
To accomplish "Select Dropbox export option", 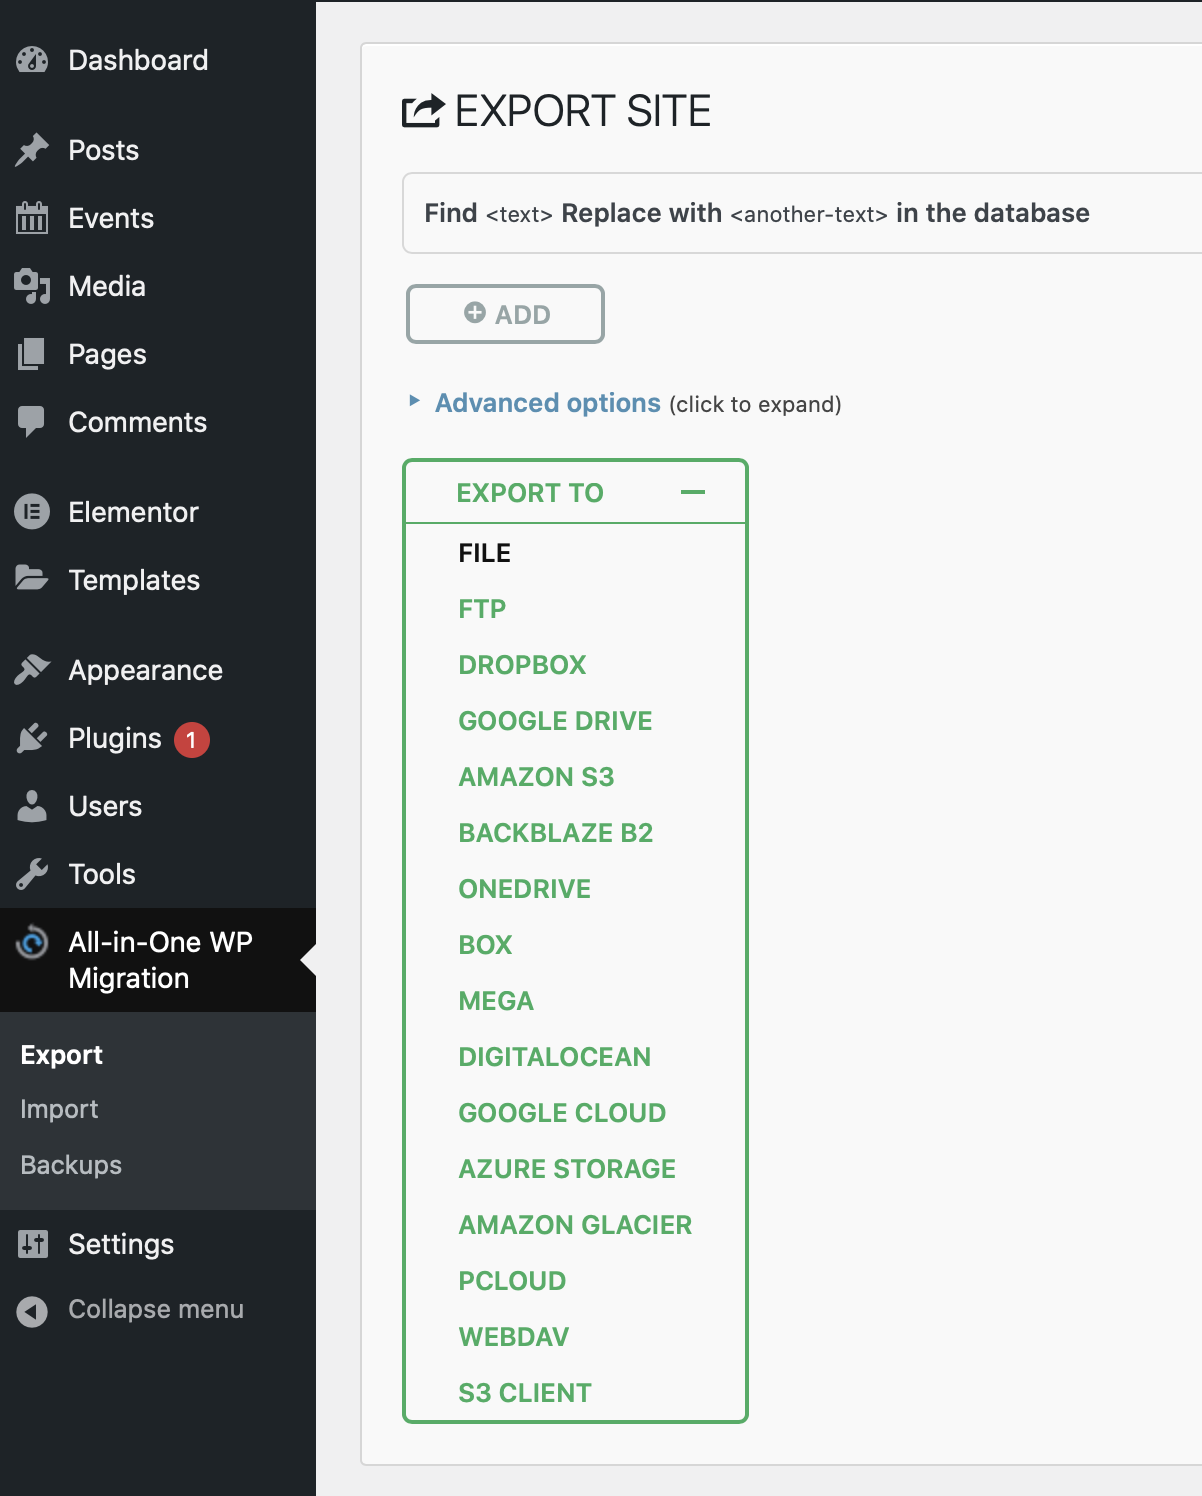I will coord(522,665).
